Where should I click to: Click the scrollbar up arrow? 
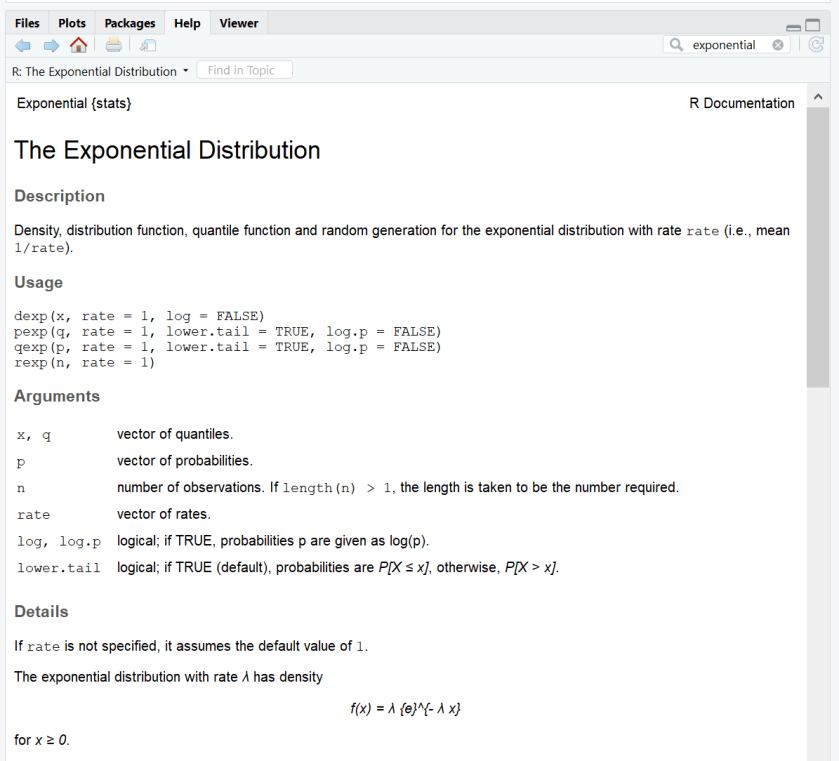pyautogui.click(x=818, y=94)
